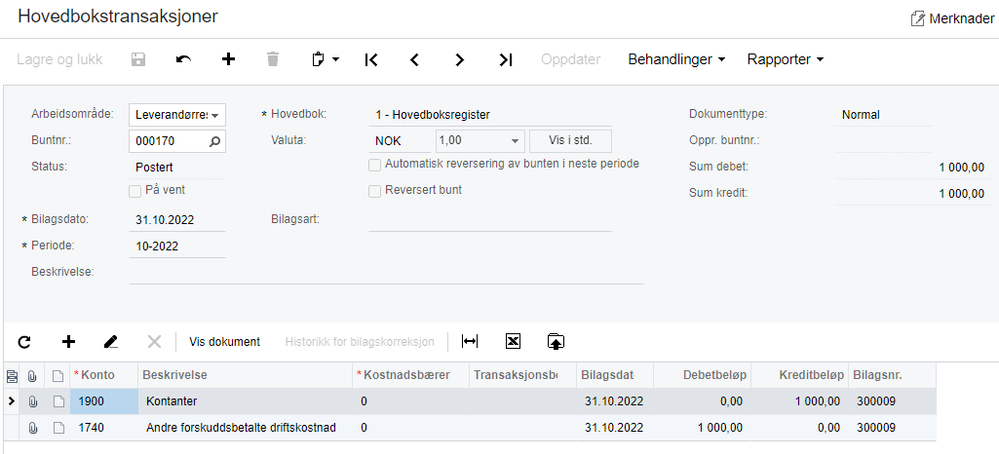This screenshot has height=454, width=999.
Task: Undo changes with the undo arrow
Action: tap(183, 59)
